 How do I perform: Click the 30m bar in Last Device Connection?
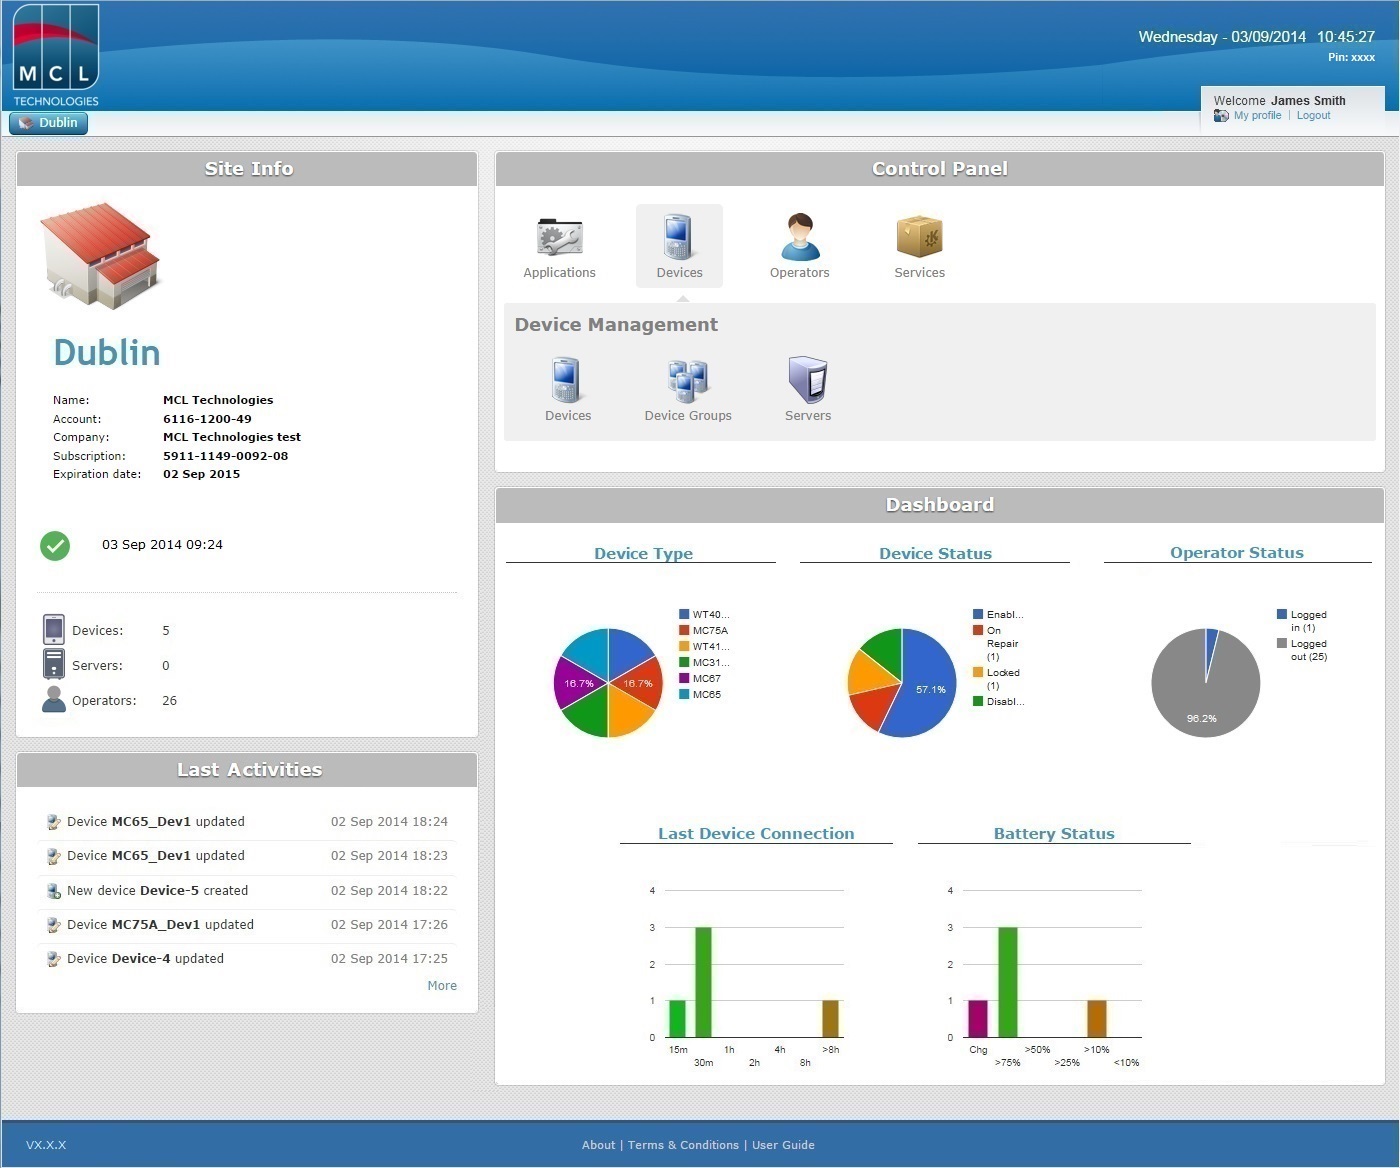click(703, 982)
